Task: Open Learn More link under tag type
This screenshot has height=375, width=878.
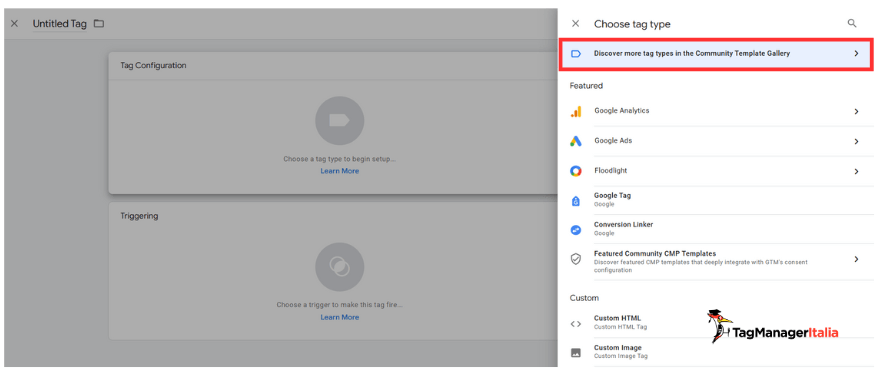Action: 339,171
